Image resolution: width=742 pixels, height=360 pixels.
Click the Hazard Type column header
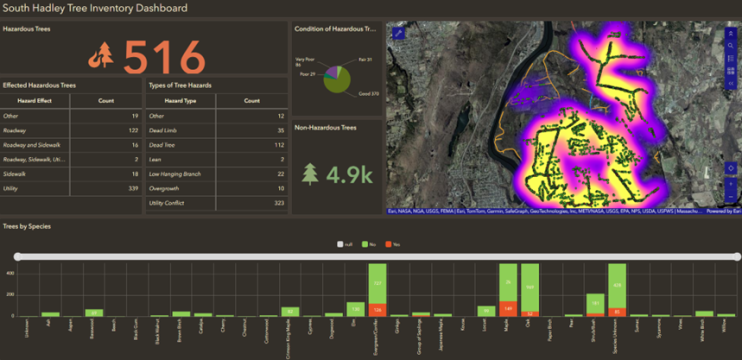pos(180,101)
